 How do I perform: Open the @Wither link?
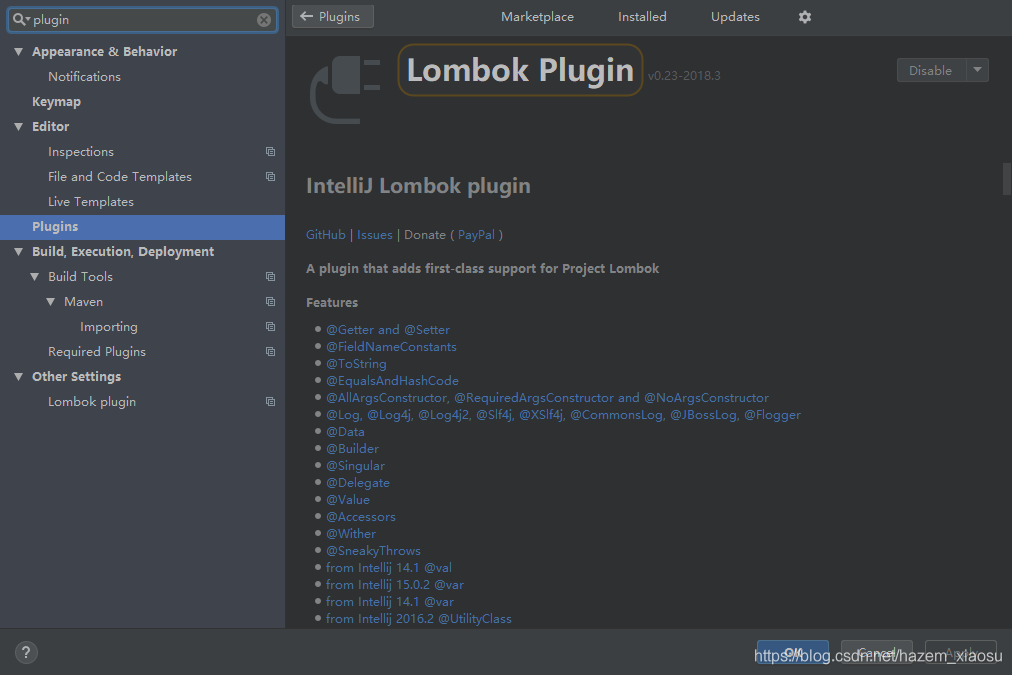tap(351, 534)
